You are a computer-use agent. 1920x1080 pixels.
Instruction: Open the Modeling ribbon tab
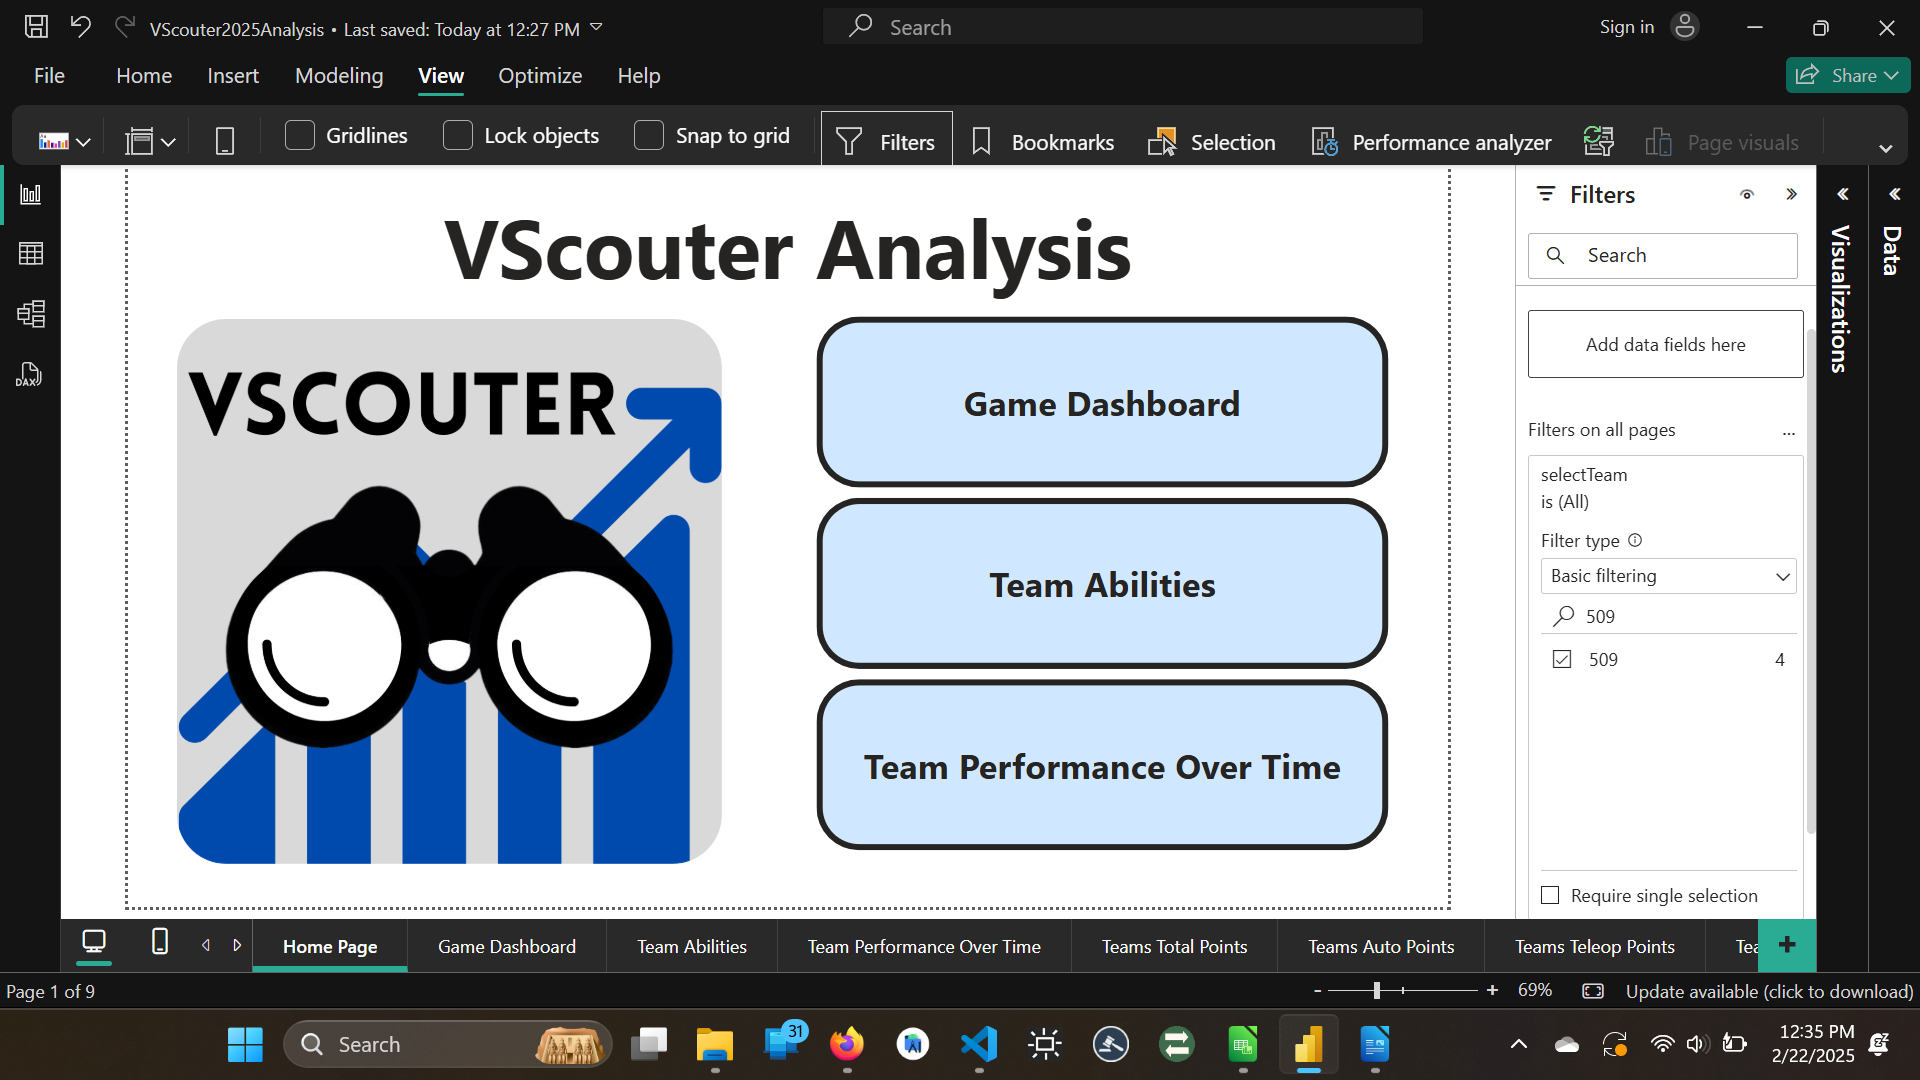pos(339,76)
